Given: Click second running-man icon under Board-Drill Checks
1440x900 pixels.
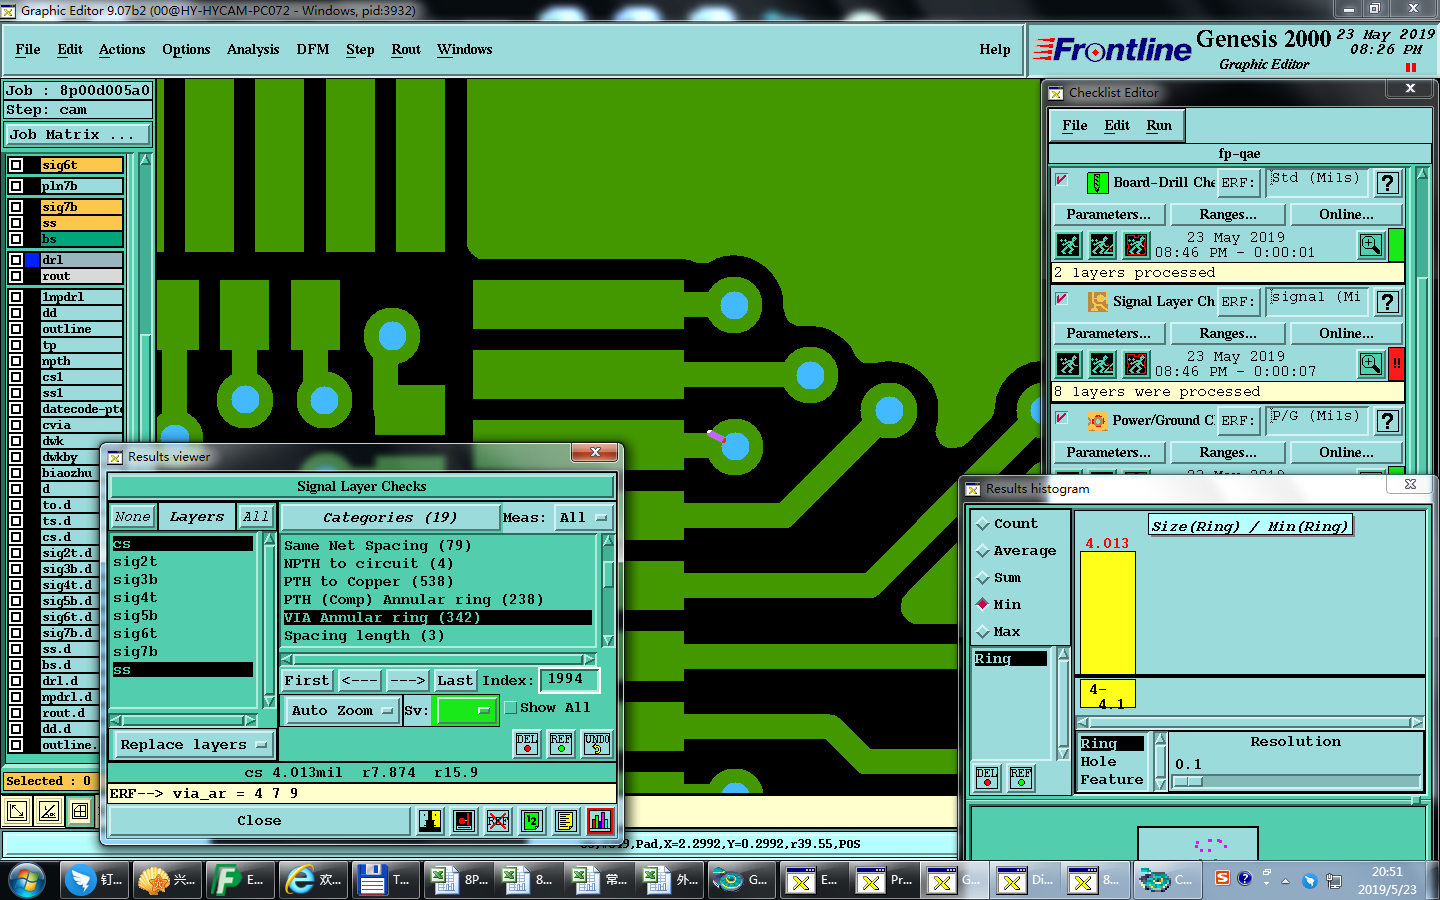Looking at the screenshot, I should pyautogui.click(x=1102, y=245).
